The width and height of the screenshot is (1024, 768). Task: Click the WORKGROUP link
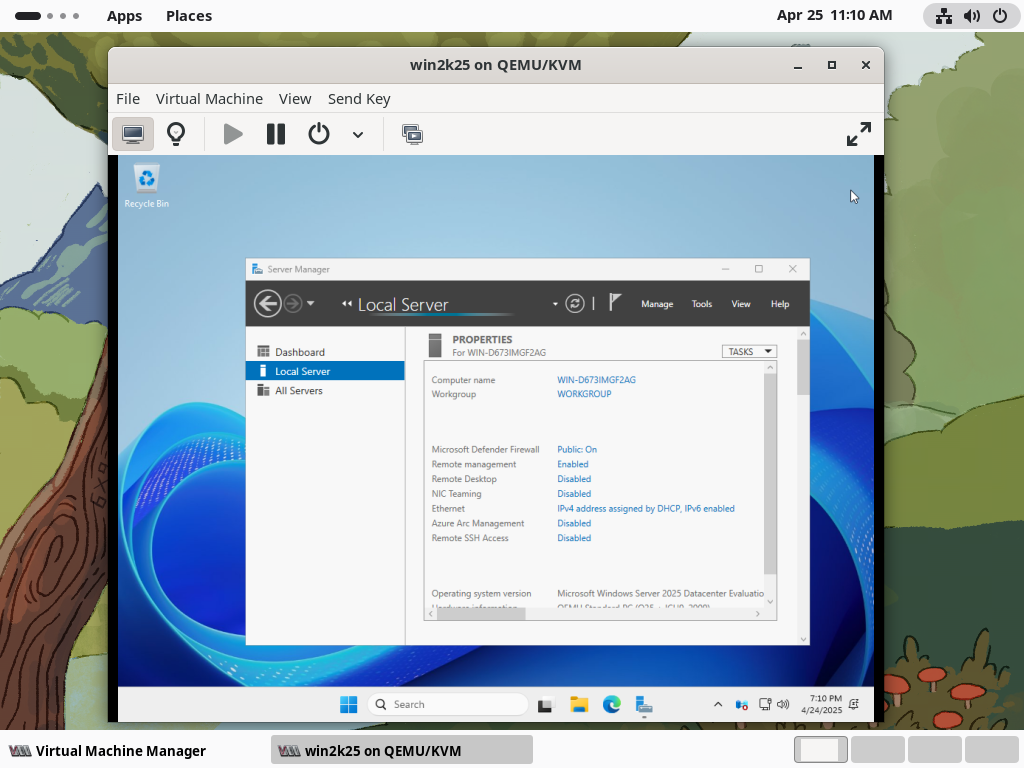tap(584, 394)
